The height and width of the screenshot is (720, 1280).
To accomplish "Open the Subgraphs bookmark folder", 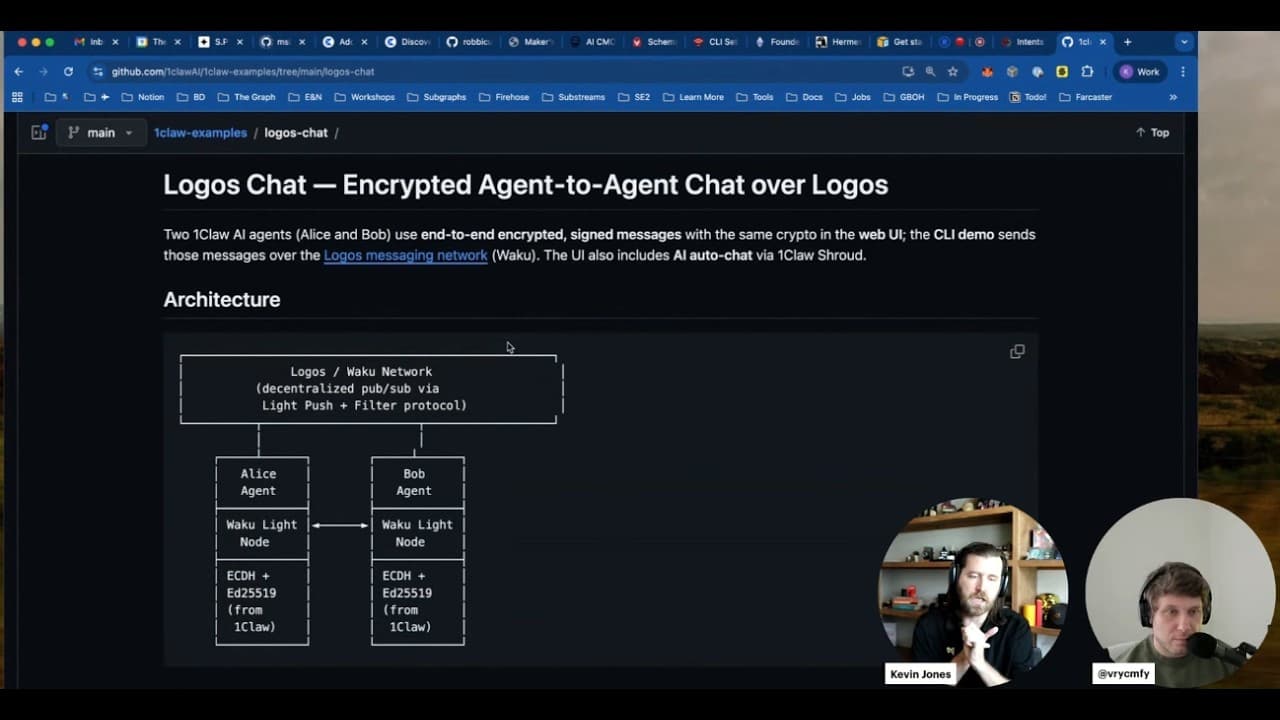I will coord(436,97).
